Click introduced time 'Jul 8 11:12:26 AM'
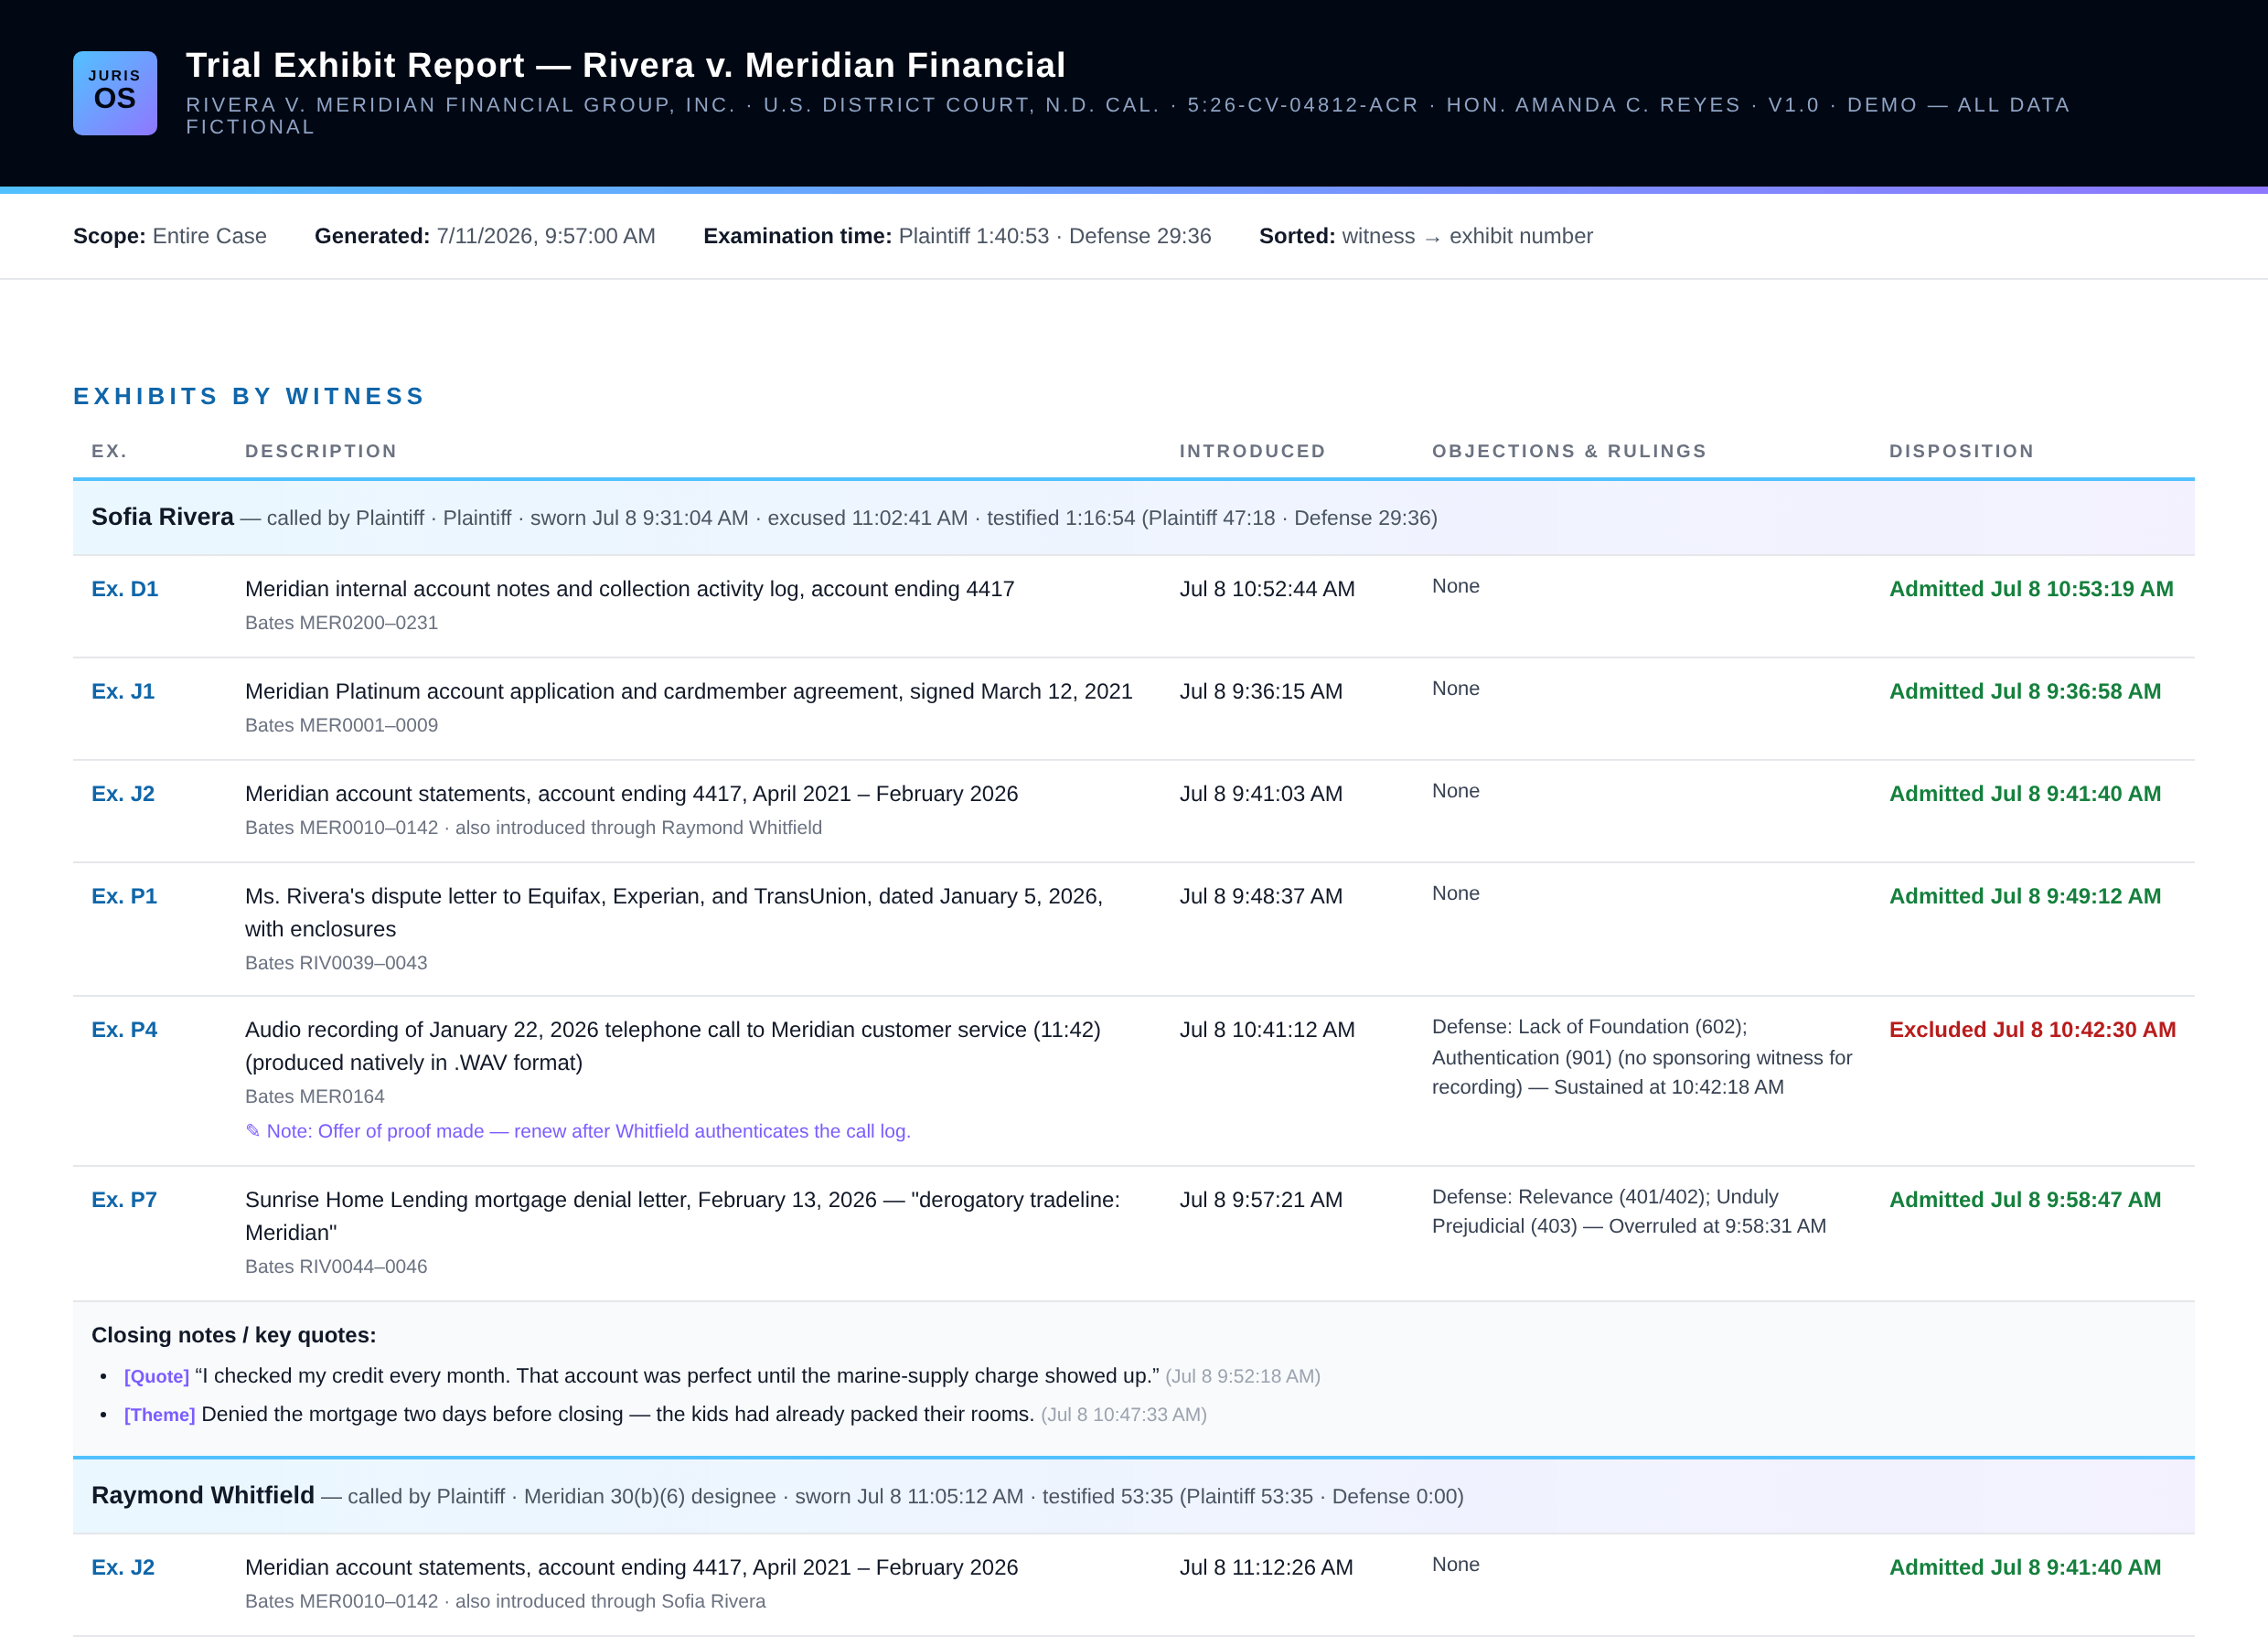 click(1266, 1568)
